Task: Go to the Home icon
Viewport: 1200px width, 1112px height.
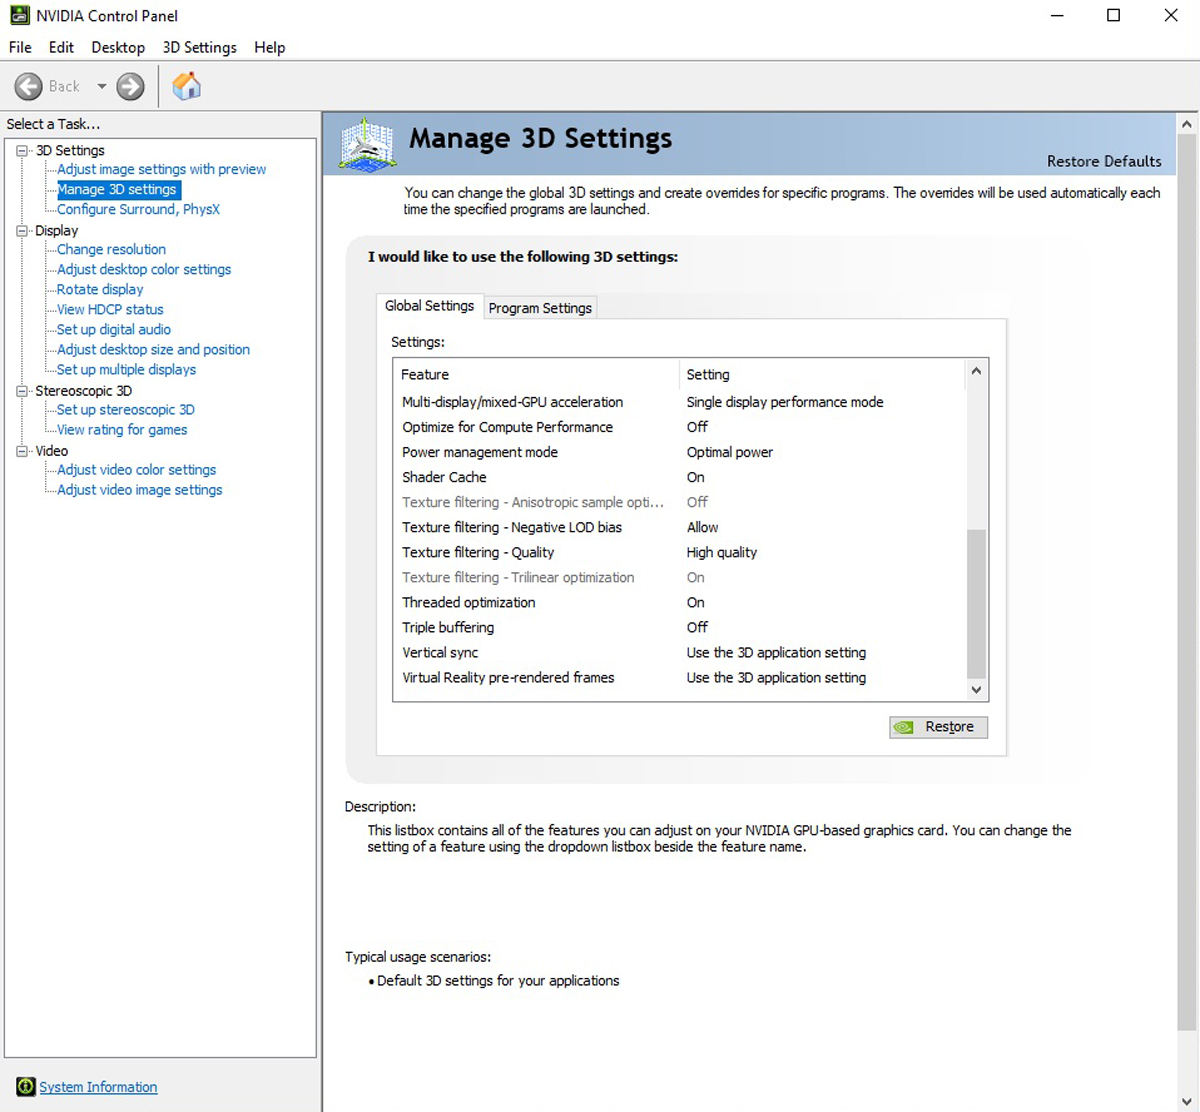Action: [186, 86]
